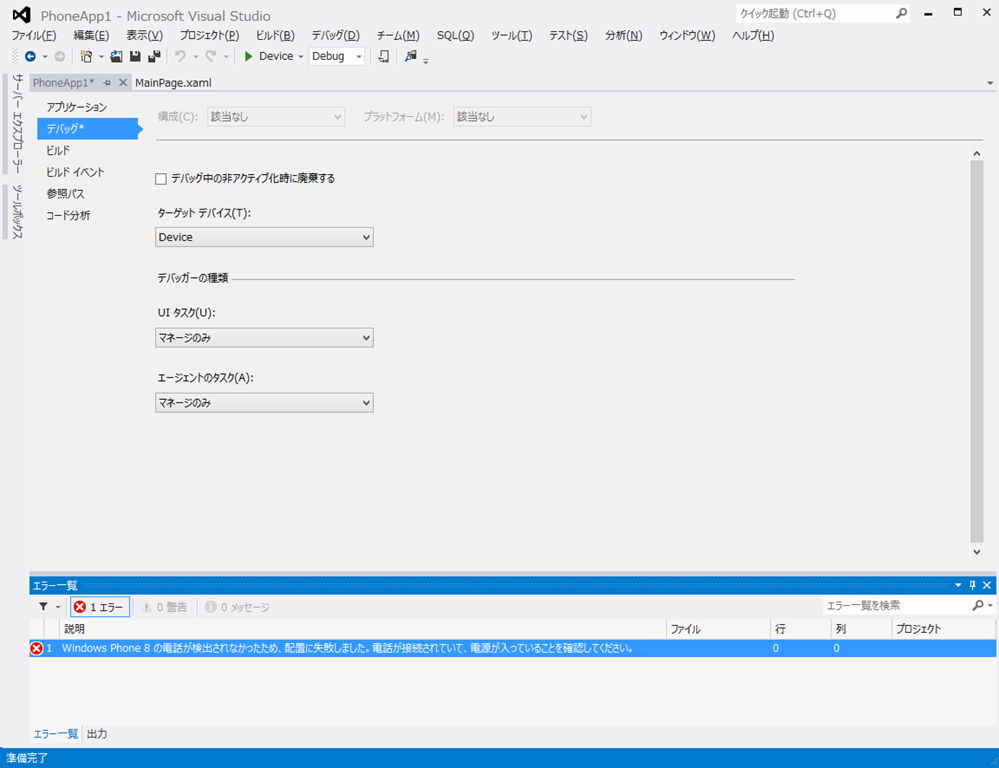Open the エージェントのタスク dropdown
Image resolution: width=999 pixels, height=768 pixels.
[264, 403]
